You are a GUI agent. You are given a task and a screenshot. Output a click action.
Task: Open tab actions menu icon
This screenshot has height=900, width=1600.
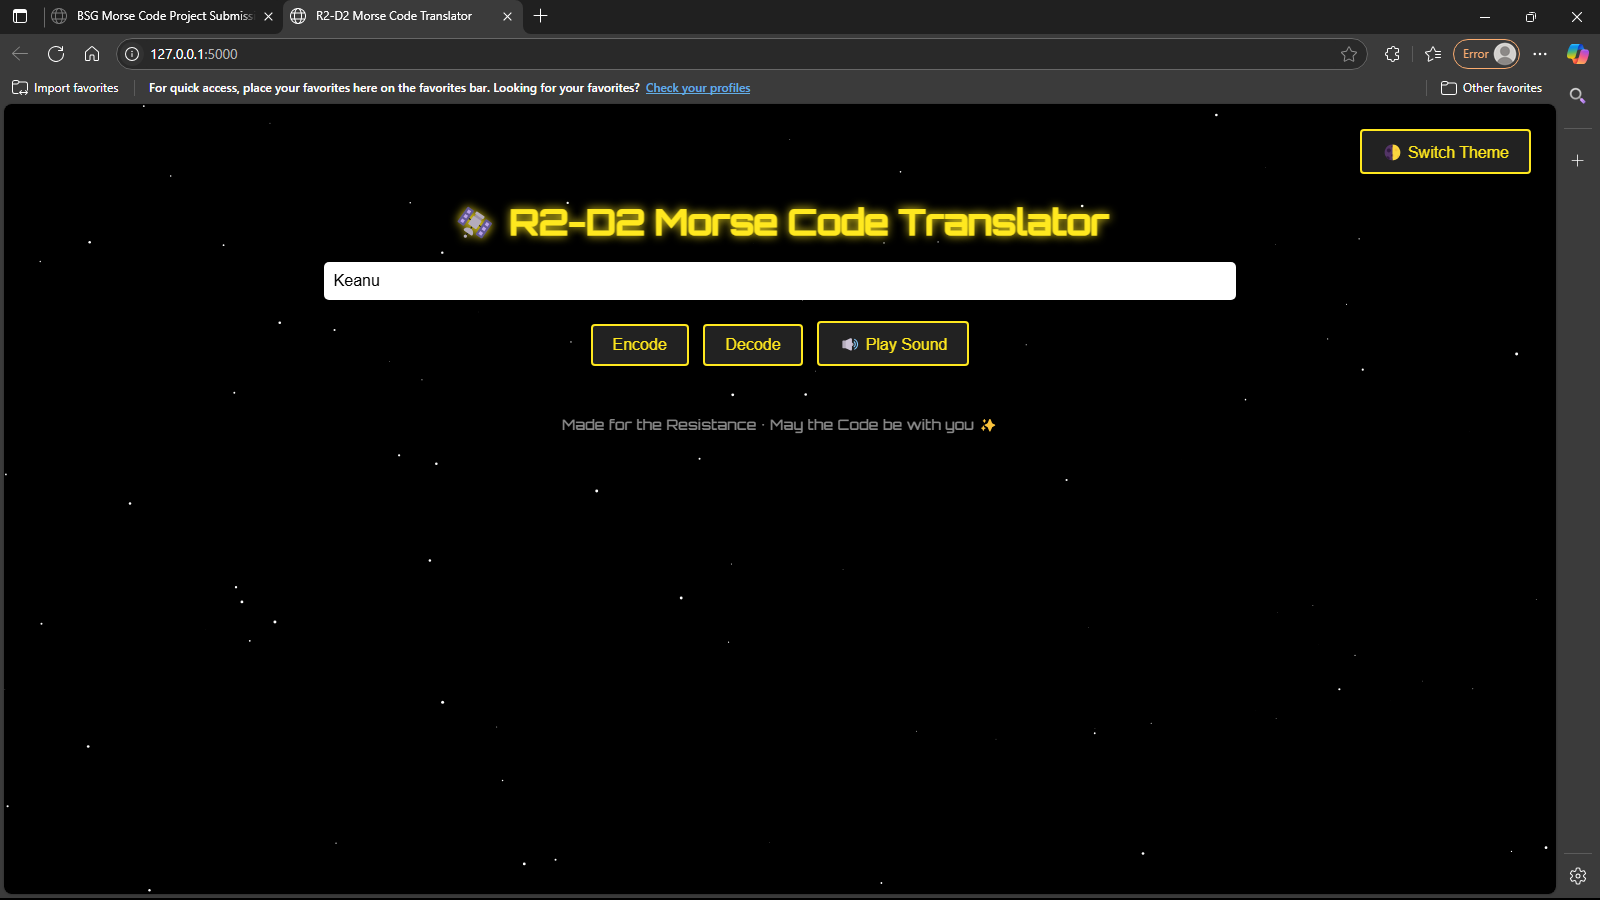(20, 16)
